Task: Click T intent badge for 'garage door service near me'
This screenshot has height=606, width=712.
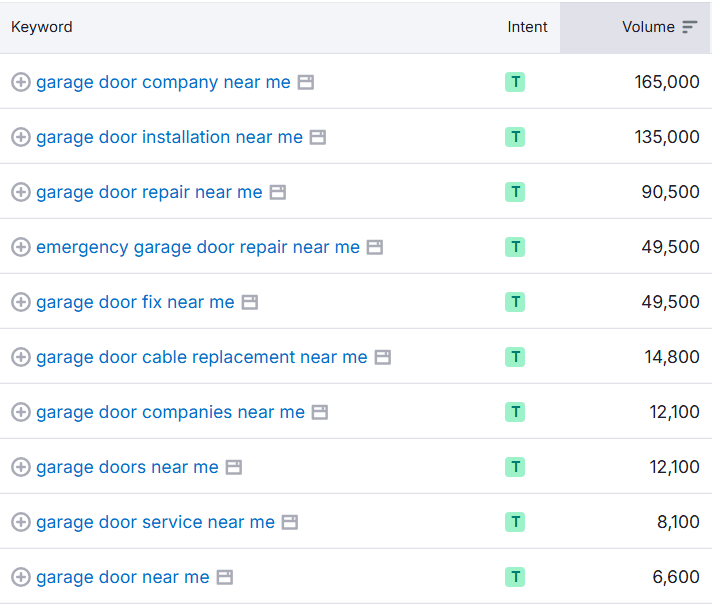Action: 515,522
